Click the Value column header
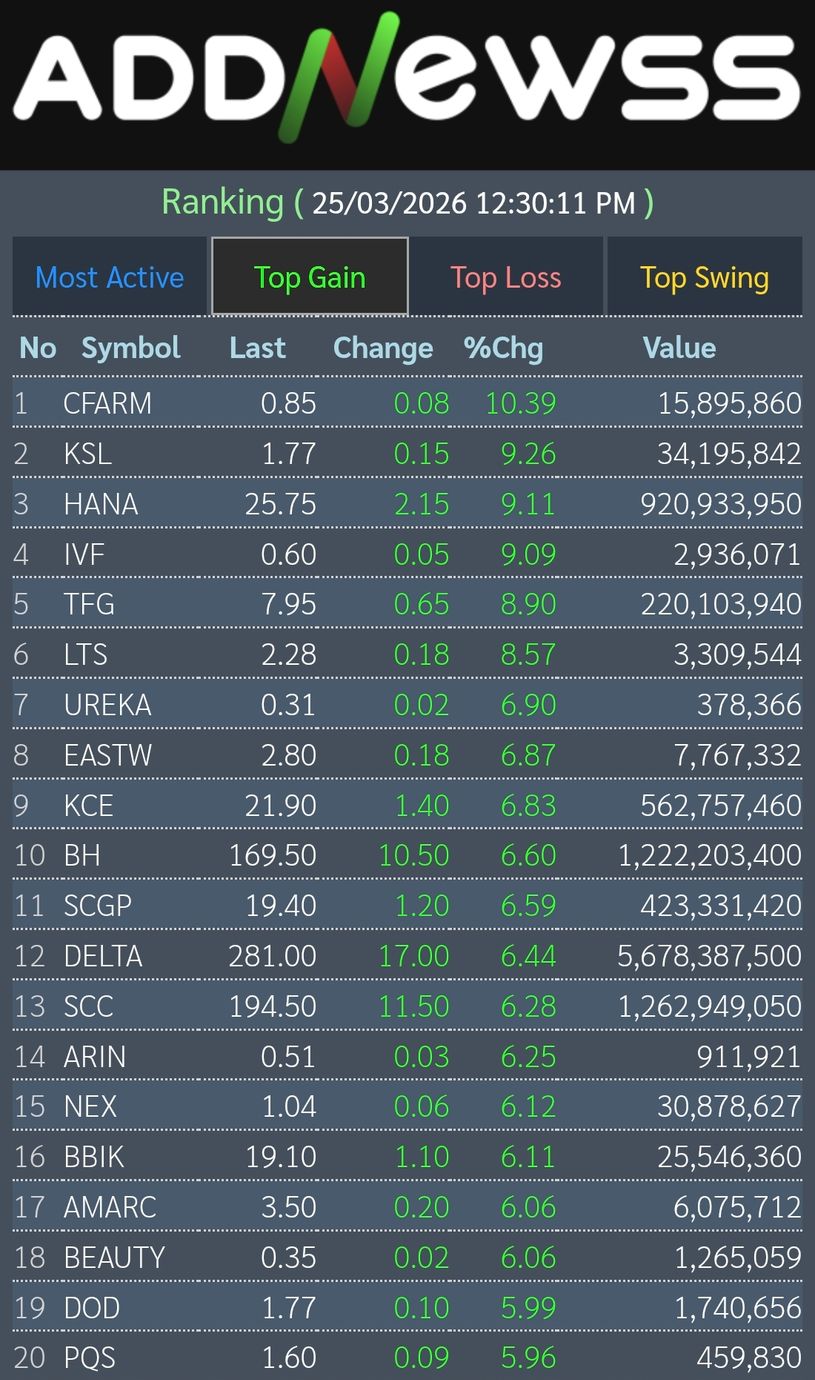This screenshot has width=815, height=1380. tap(679, 348)
